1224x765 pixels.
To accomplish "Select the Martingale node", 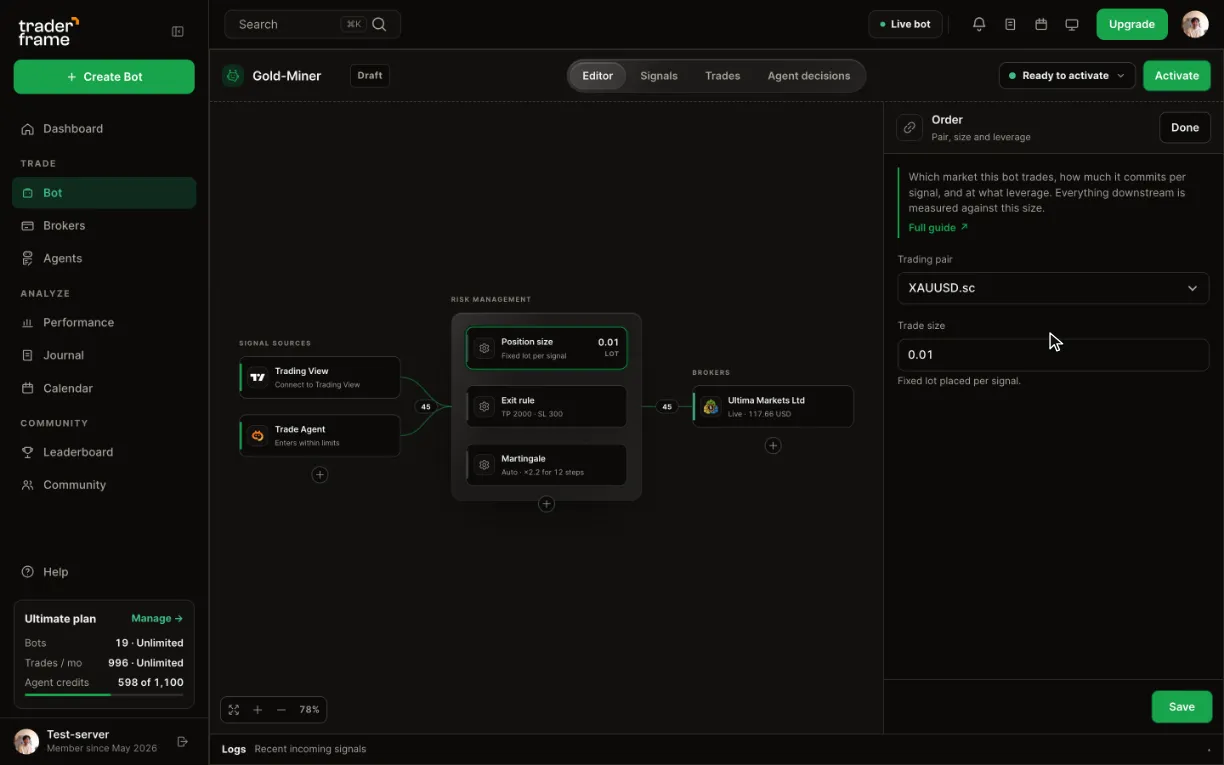I will (546, 465).
